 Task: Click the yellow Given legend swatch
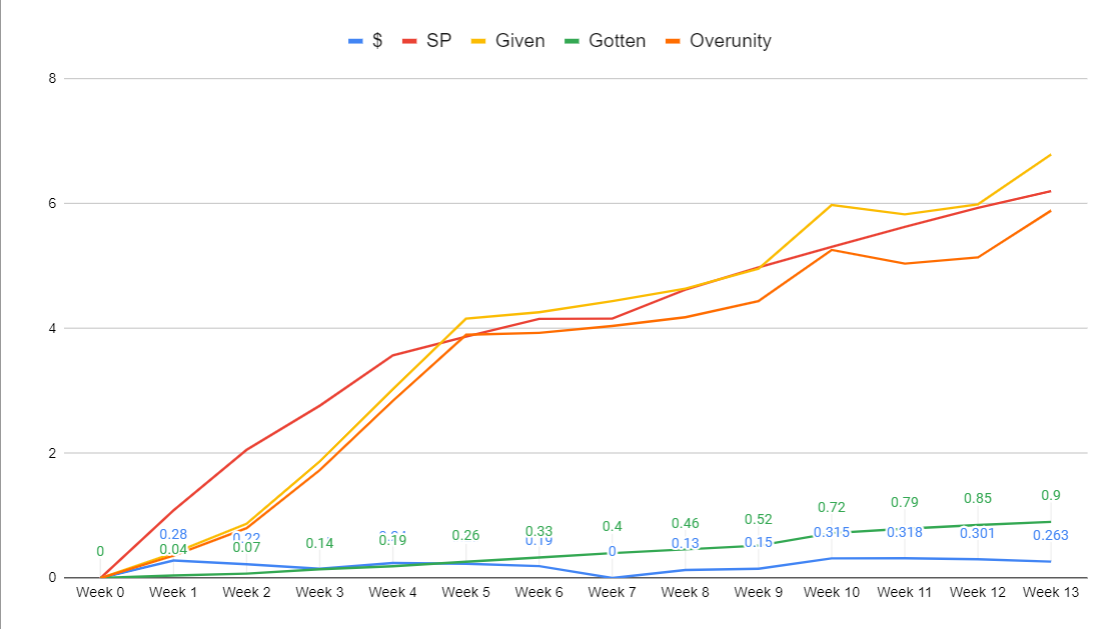478,42
